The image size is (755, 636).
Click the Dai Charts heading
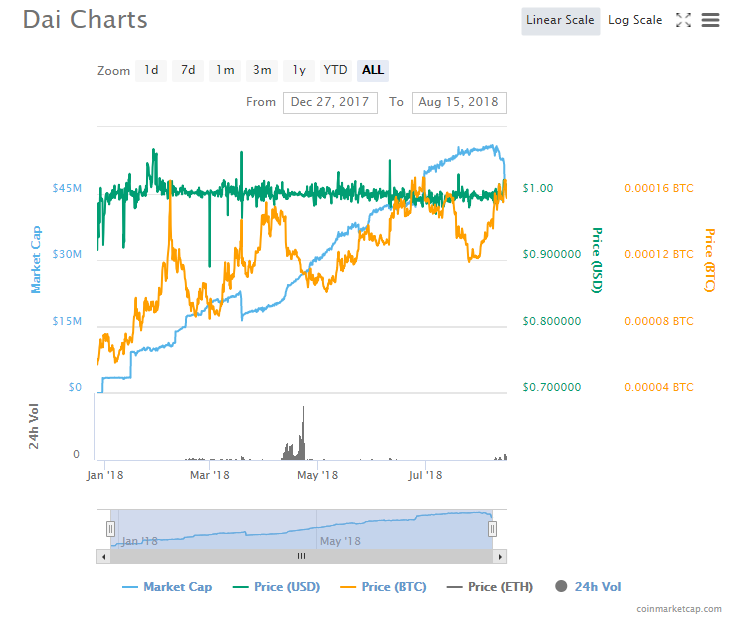coord(85,20)
